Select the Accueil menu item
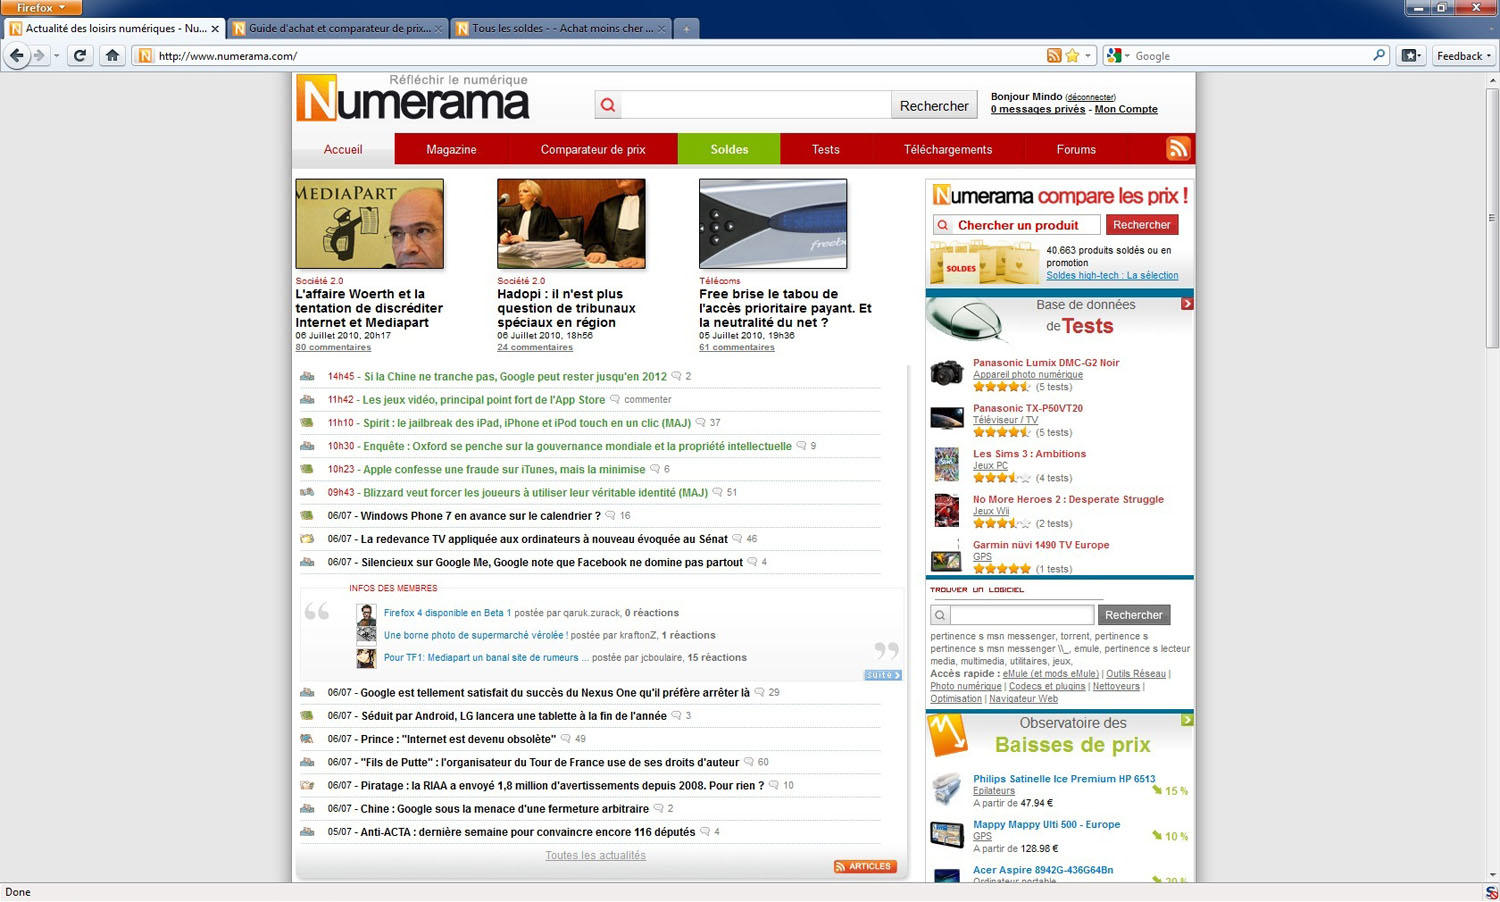1500x902 pixels. click(x=343, y=149)
